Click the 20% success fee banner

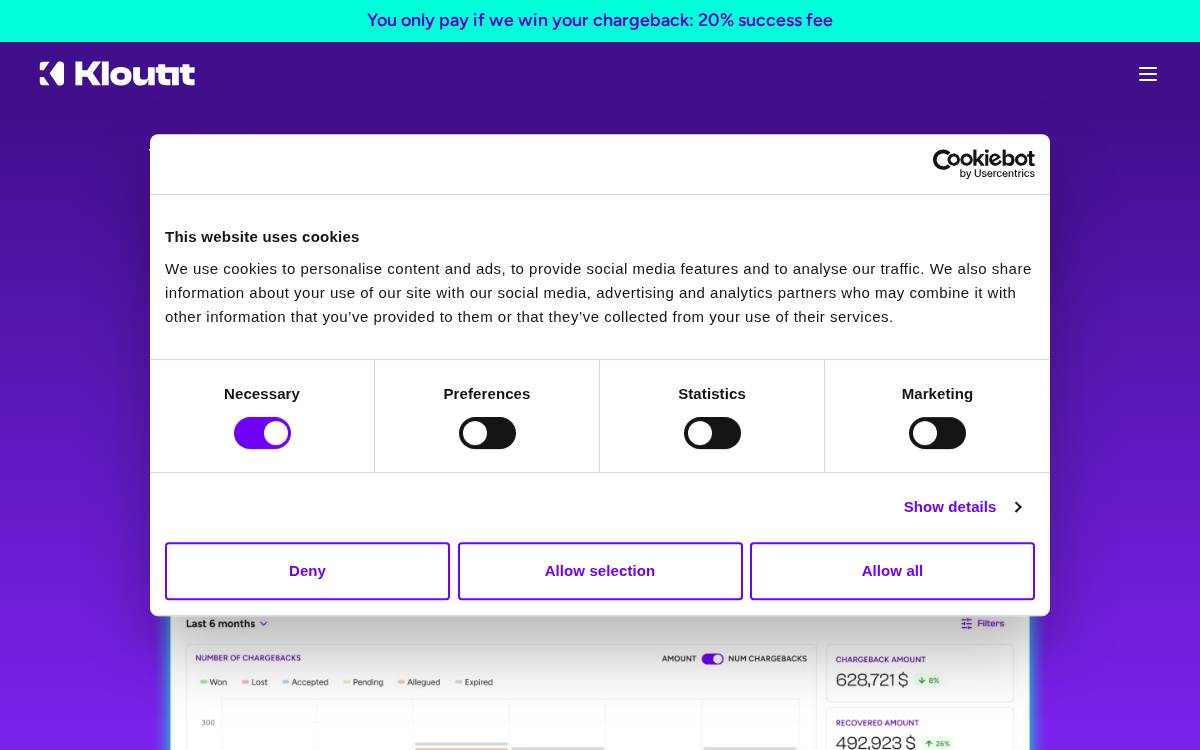pos(600,20)
